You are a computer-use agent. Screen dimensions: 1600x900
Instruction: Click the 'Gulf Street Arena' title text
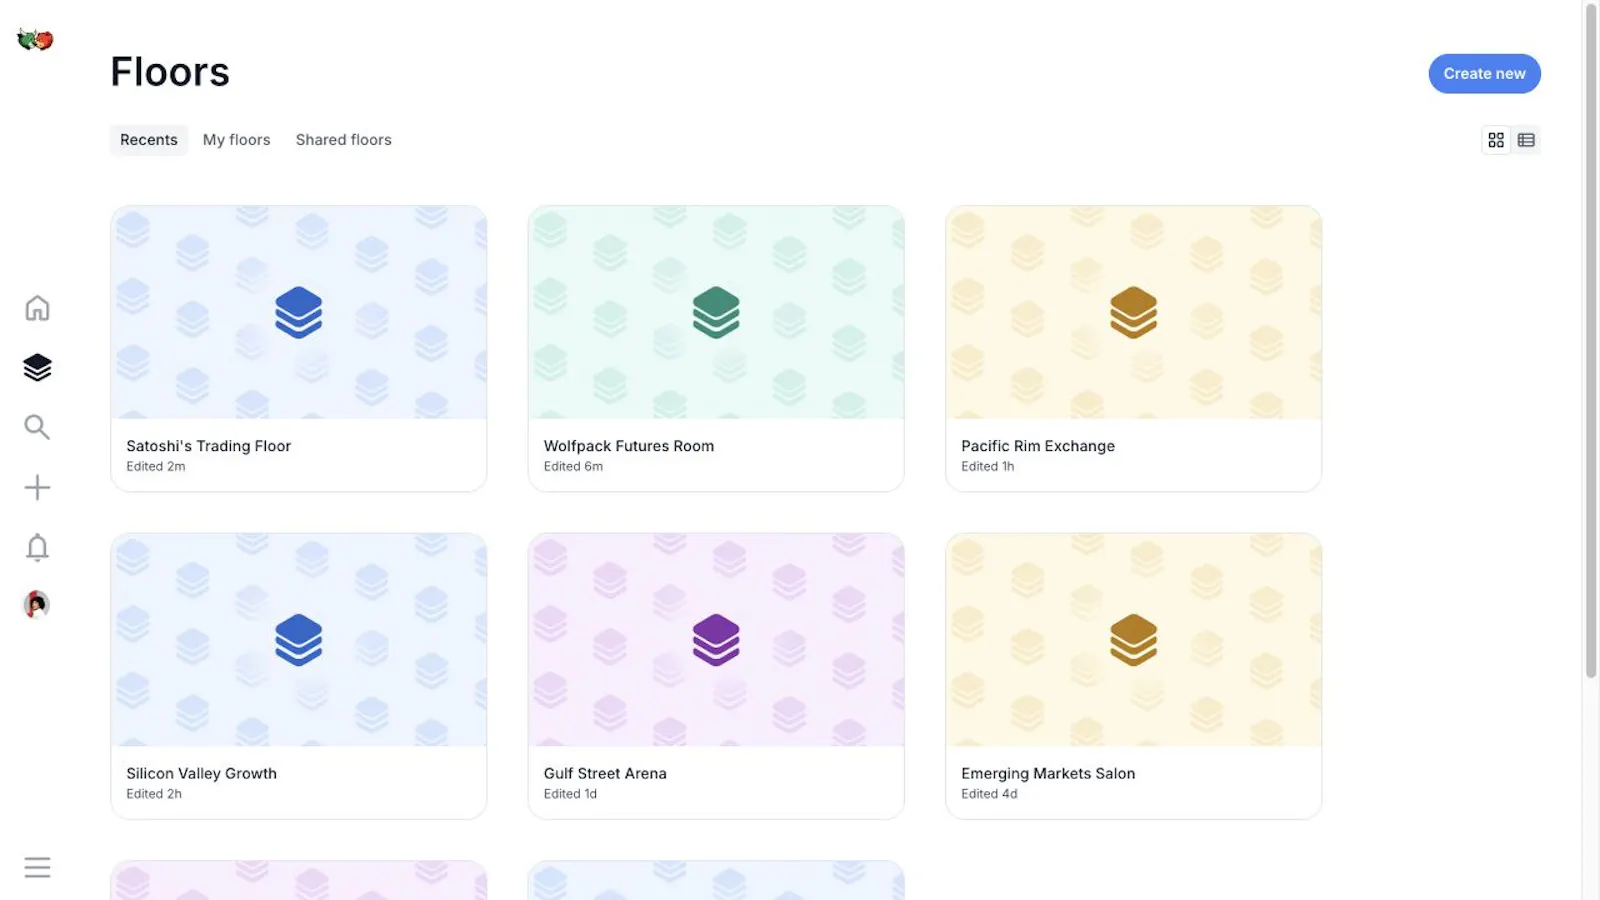click(605, 774)
